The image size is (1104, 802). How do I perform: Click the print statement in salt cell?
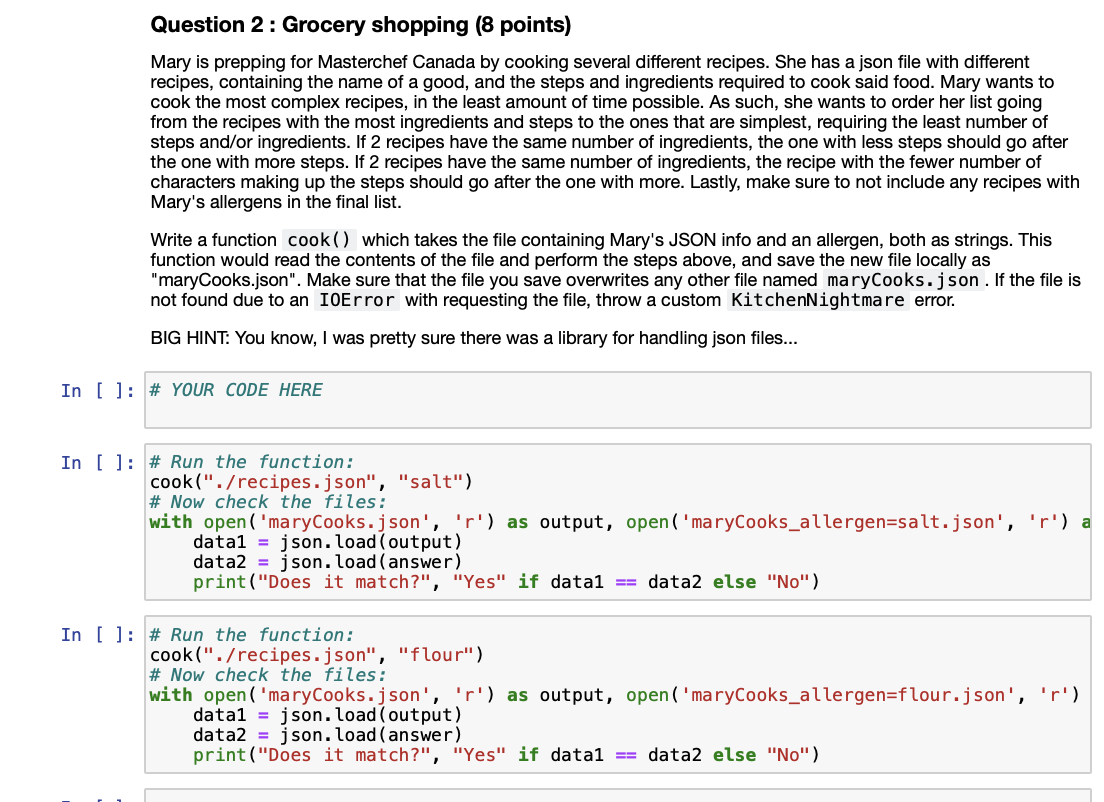506,582
